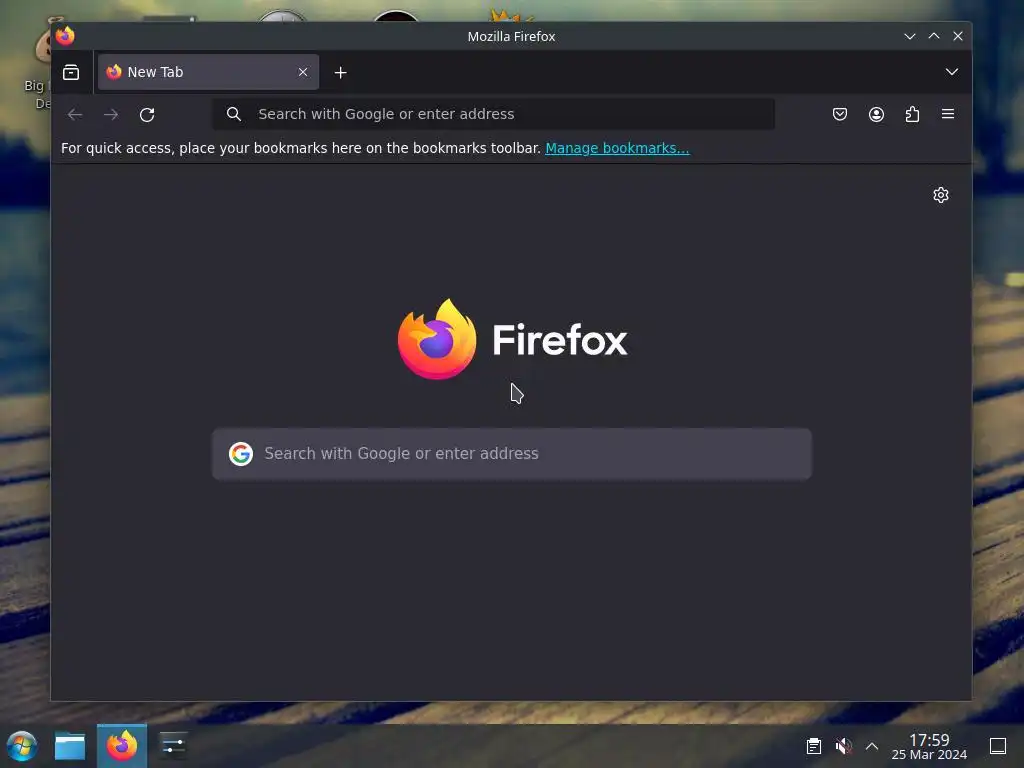Screen dimensions: 1024x768
Task: Close the New Tab tab
Action: pos(303,72)
